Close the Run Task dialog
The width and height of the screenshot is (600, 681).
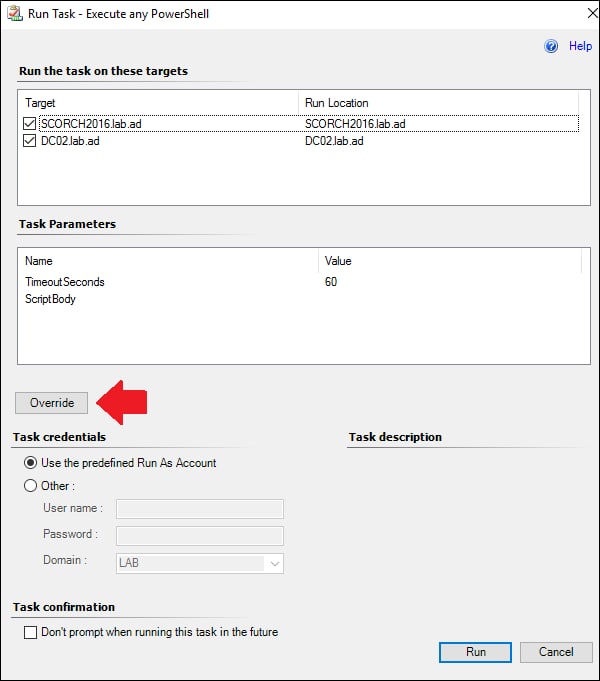592,13
